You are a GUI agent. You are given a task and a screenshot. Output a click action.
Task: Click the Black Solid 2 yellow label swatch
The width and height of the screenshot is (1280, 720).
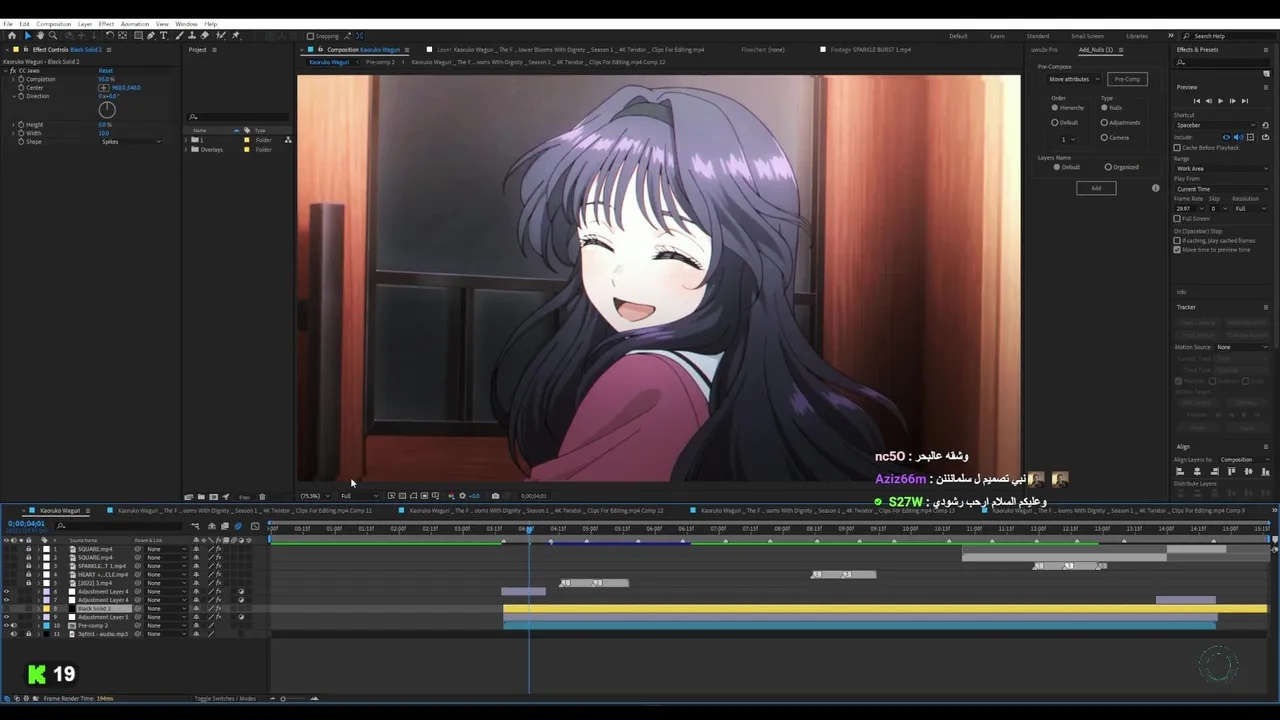pyautogui.click(x=46, y=608)
